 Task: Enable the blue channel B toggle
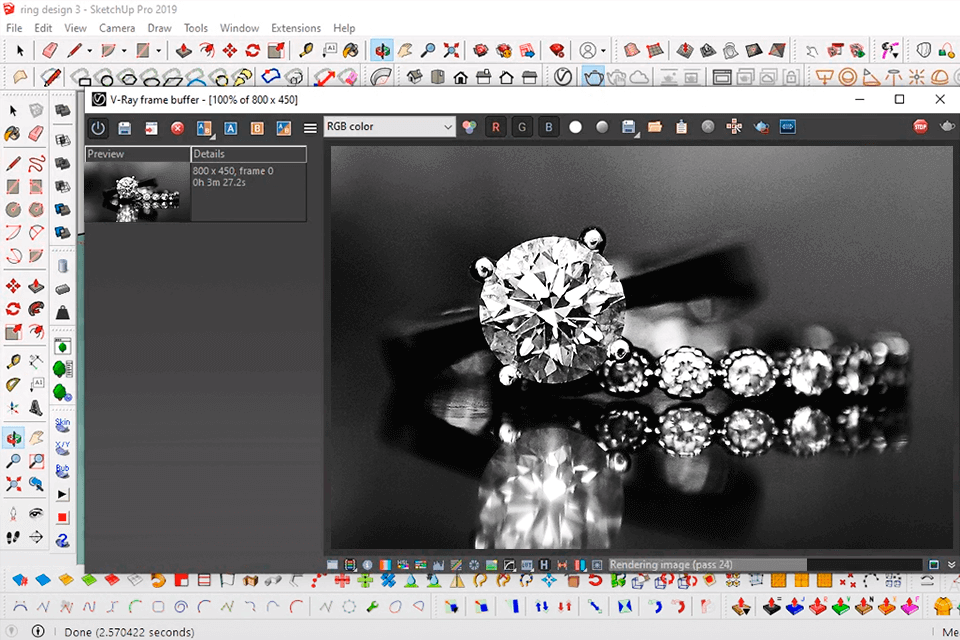(546, 127)
